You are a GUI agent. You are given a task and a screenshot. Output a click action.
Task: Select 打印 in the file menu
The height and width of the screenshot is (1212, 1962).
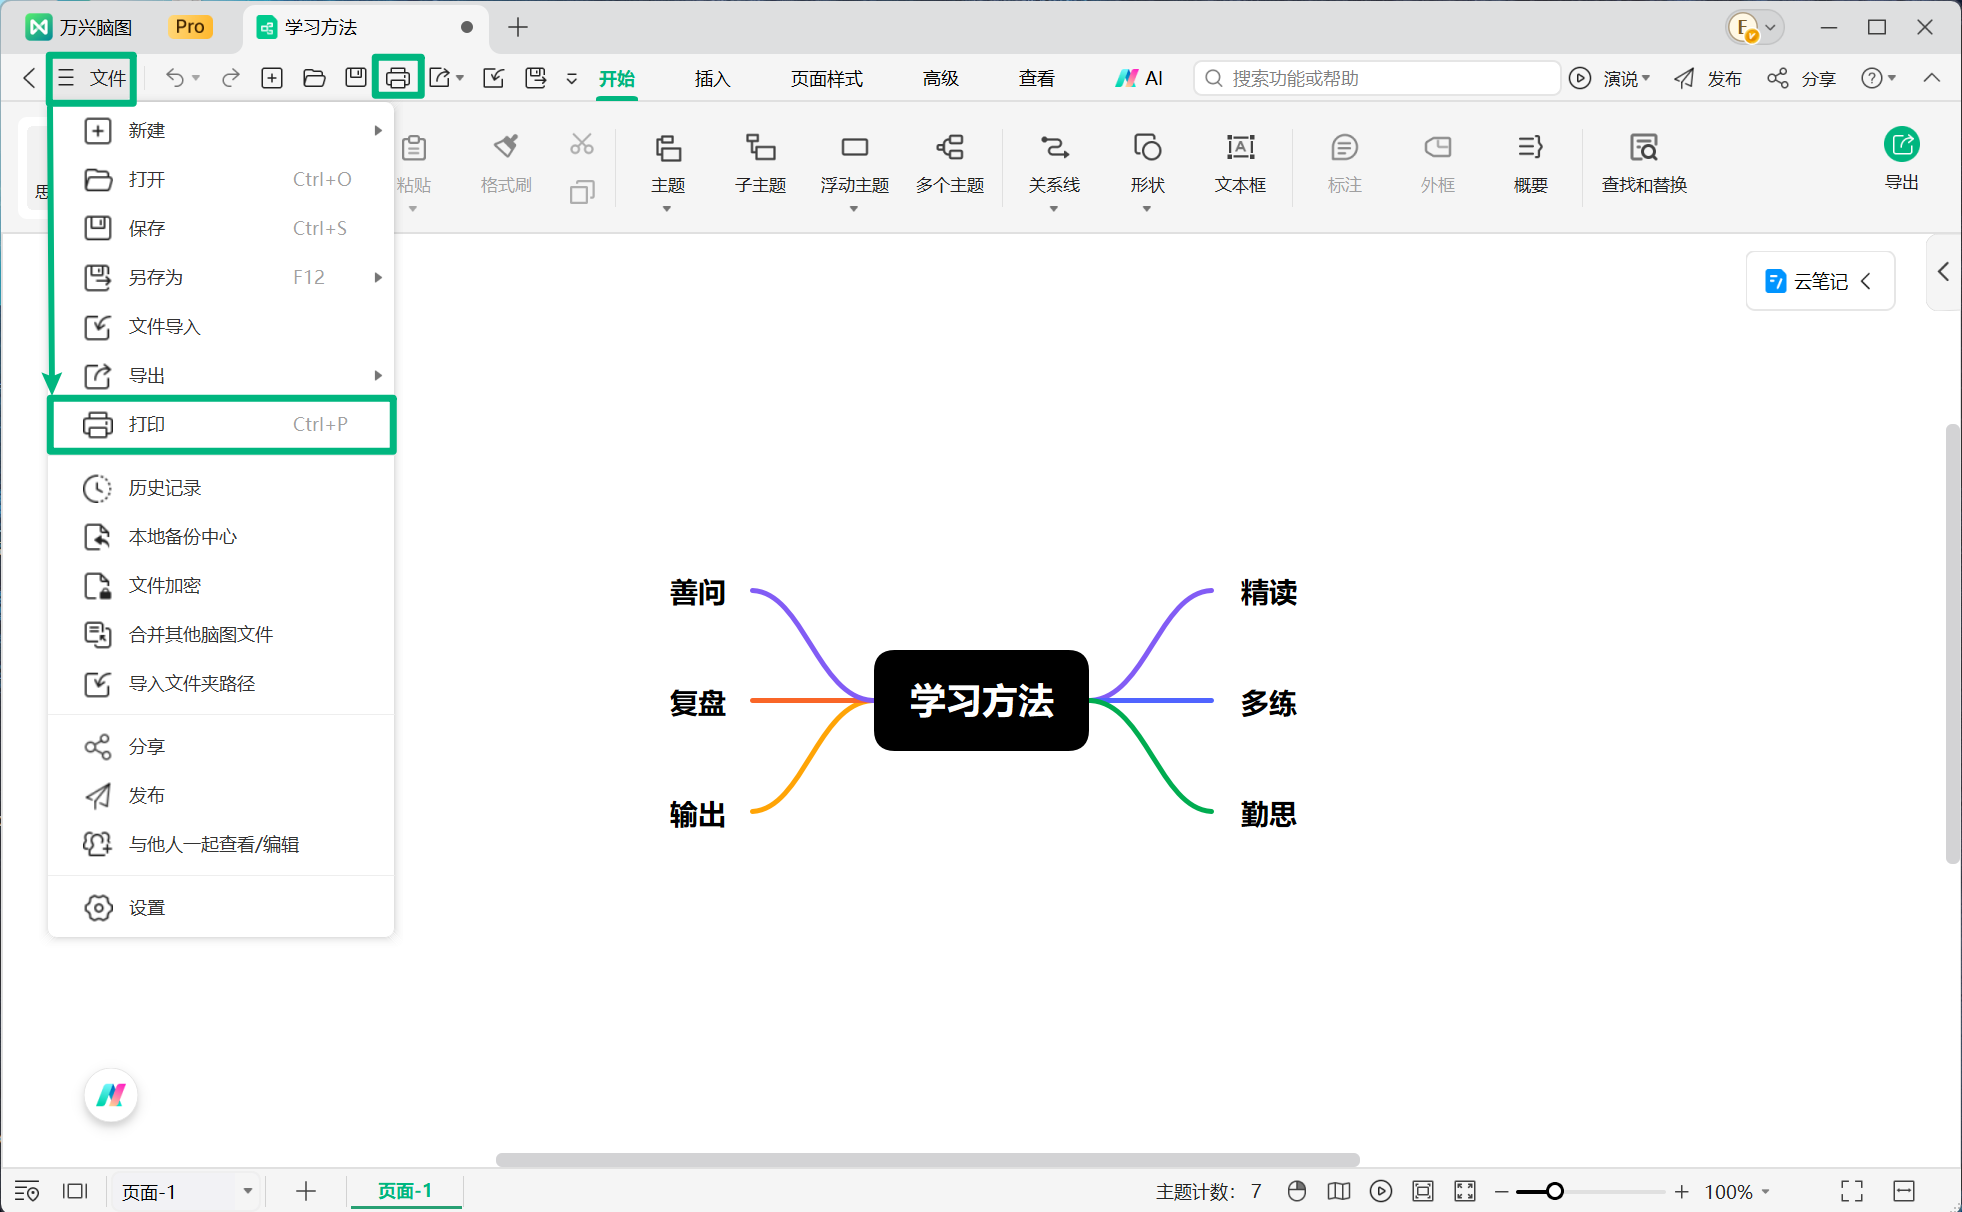[222, 424]
